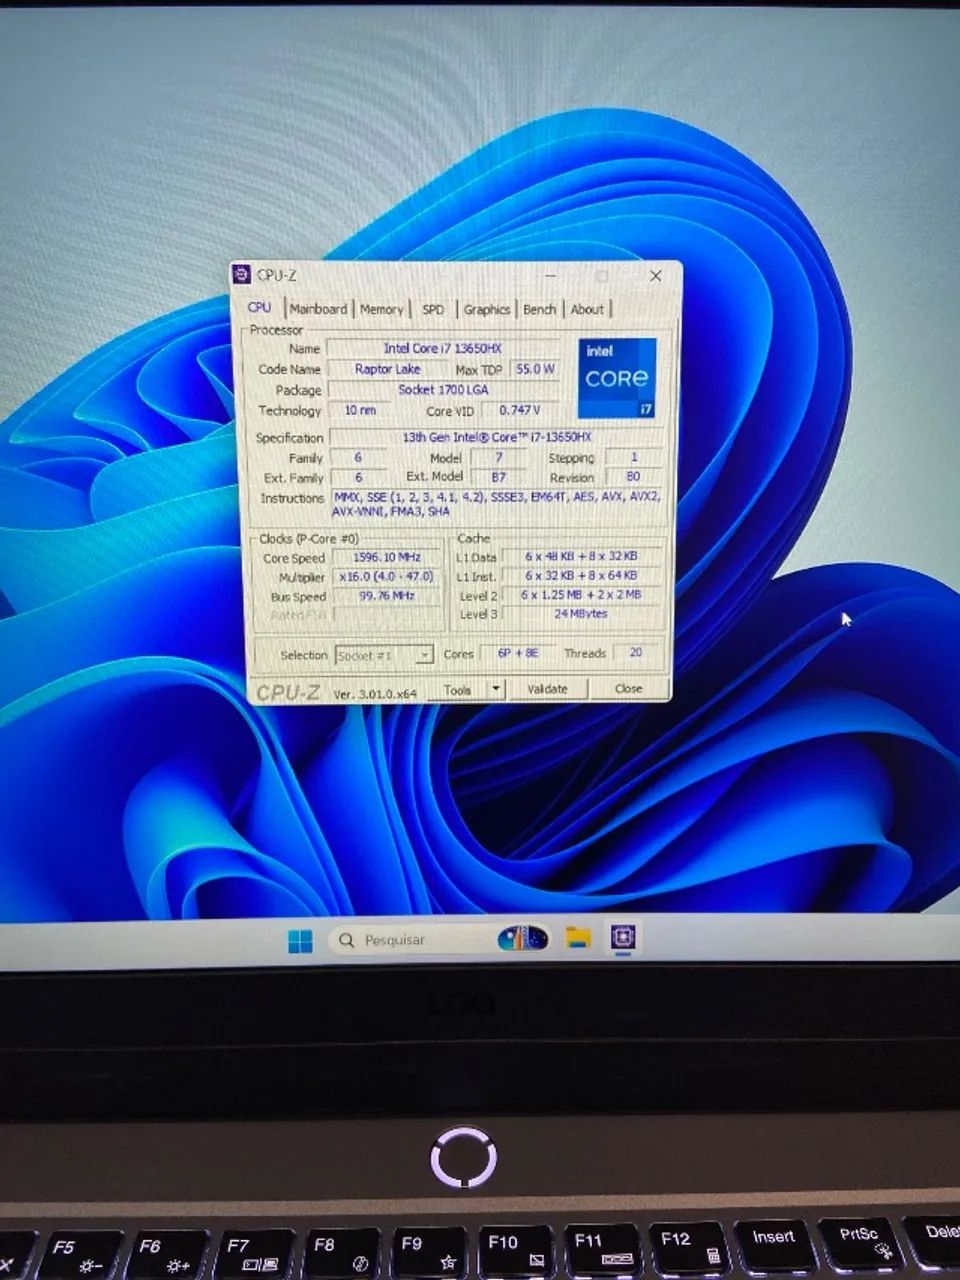The image size is (960, 1280).
Task: Click the '10 nm' technology value
Action: [360, 410]
